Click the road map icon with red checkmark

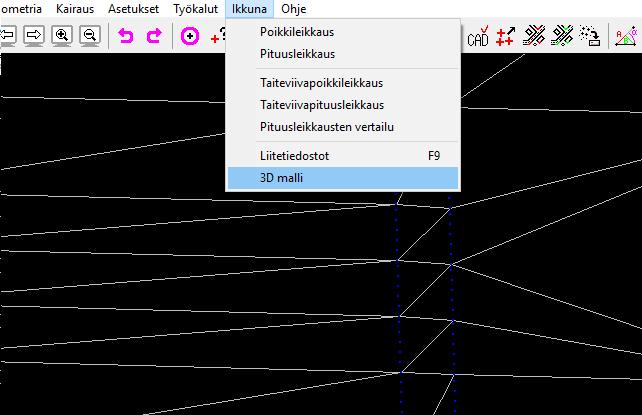tap(534, 36)
